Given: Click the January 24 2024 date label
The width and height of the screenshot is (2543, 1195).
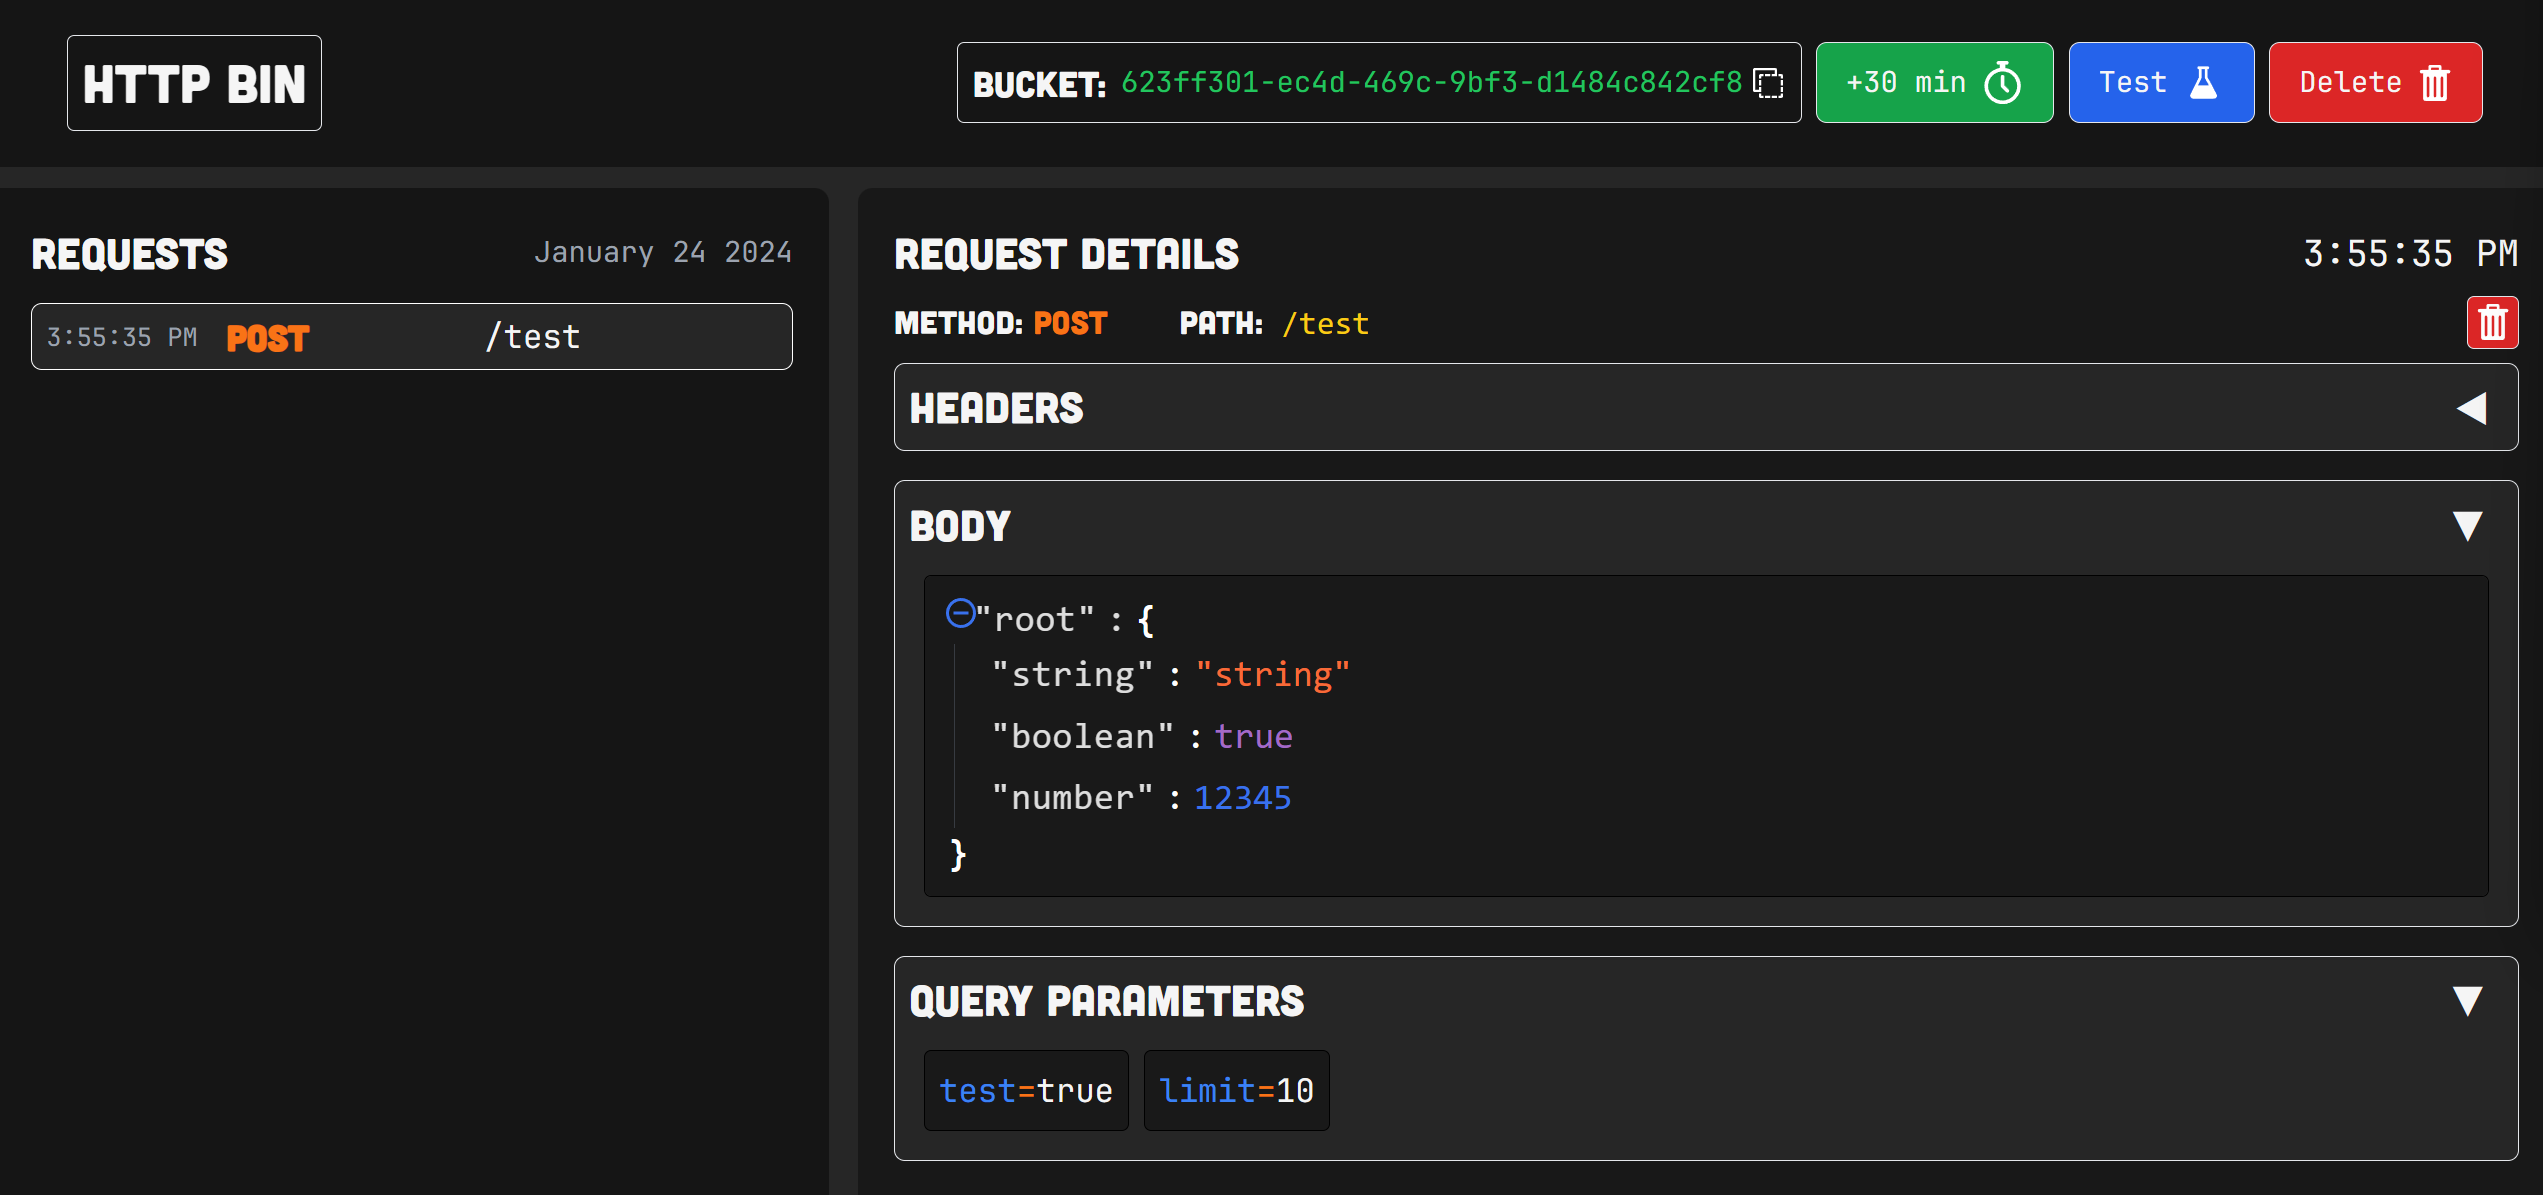Looking at the screenshot, I should [x=663, y=252].
